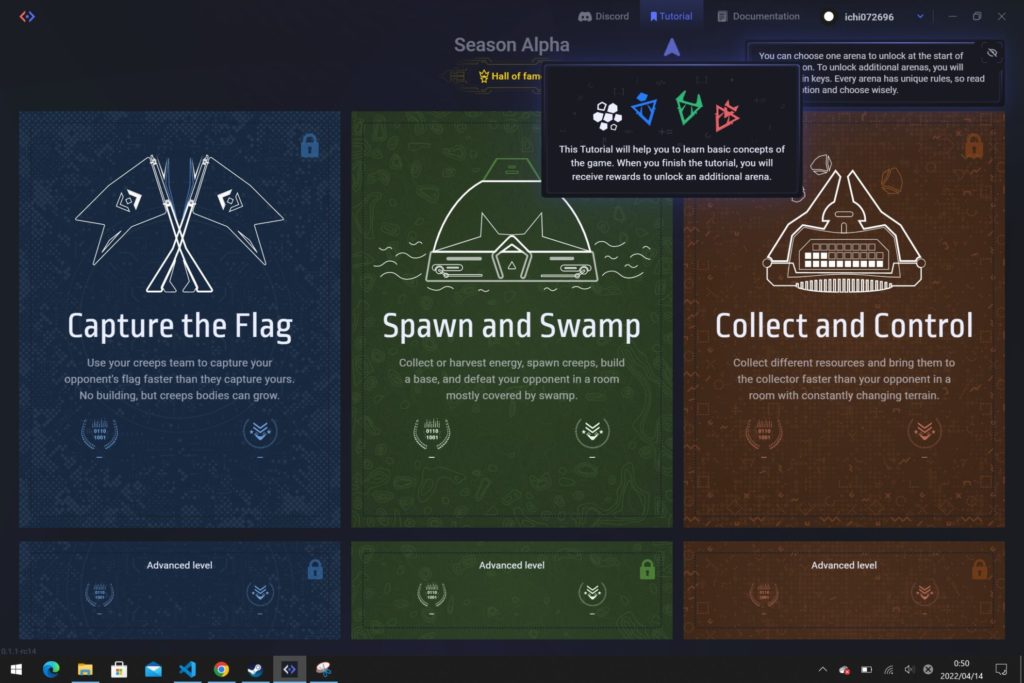Click the green creature tutorial icon
Image resolution: width=1024 pixels, height=683 pixels.
688,108
